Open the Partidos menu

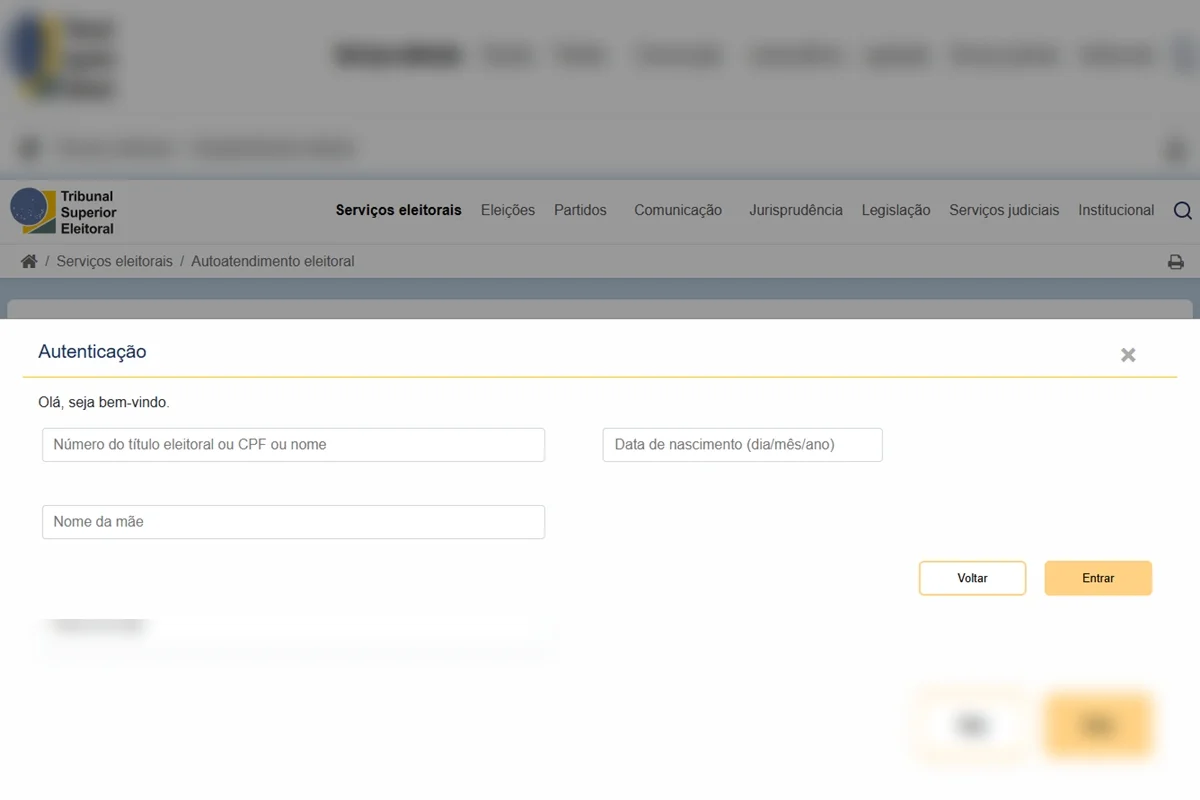pos(580,210)
